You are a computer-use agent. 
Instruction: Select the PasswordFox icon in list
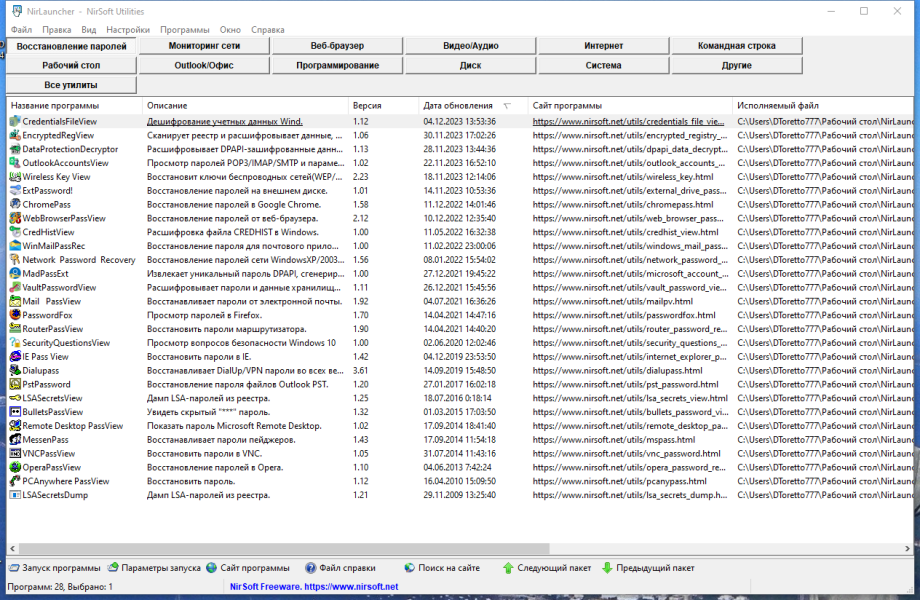(x=15, y=315)
